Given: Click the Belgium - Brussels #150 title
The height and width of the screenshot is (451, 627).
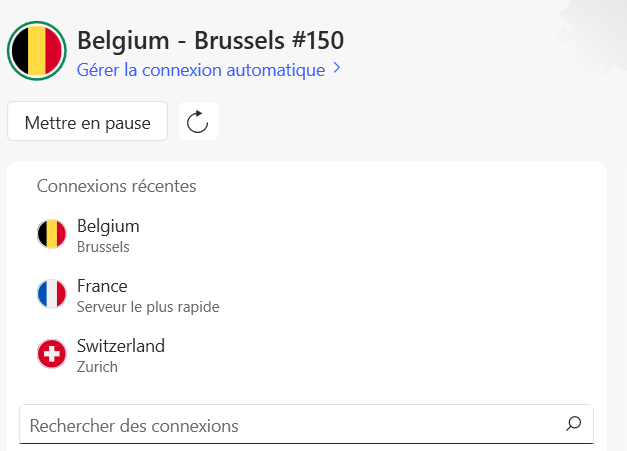Looking at the screenshot, I should pyautogui.click(x=210, y=41).
